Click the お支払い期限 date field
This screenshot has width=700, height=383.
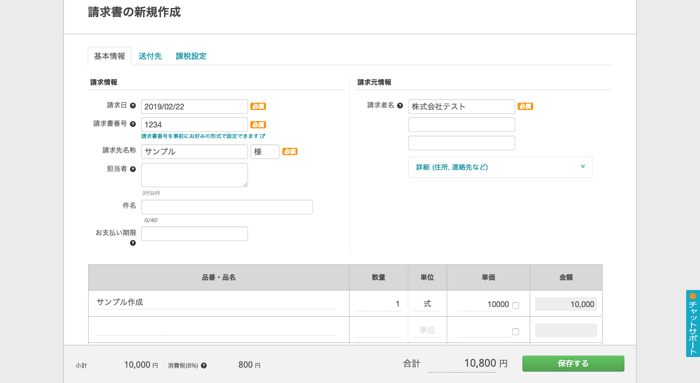pos(194,233)
